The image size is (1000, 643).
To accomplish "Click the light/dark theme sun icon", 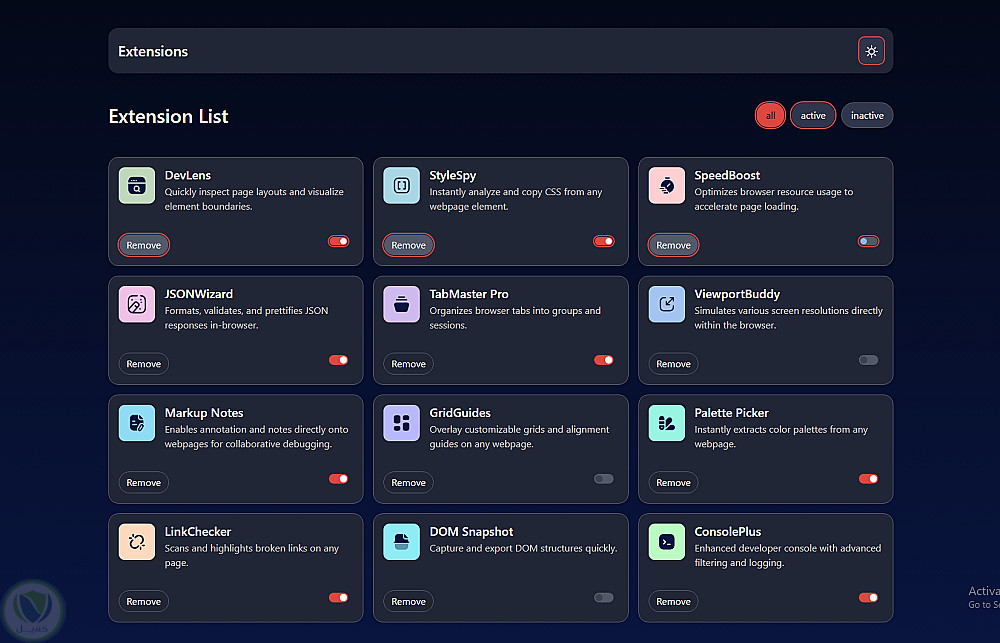I will pyautogui.click(x=871, y=51).
